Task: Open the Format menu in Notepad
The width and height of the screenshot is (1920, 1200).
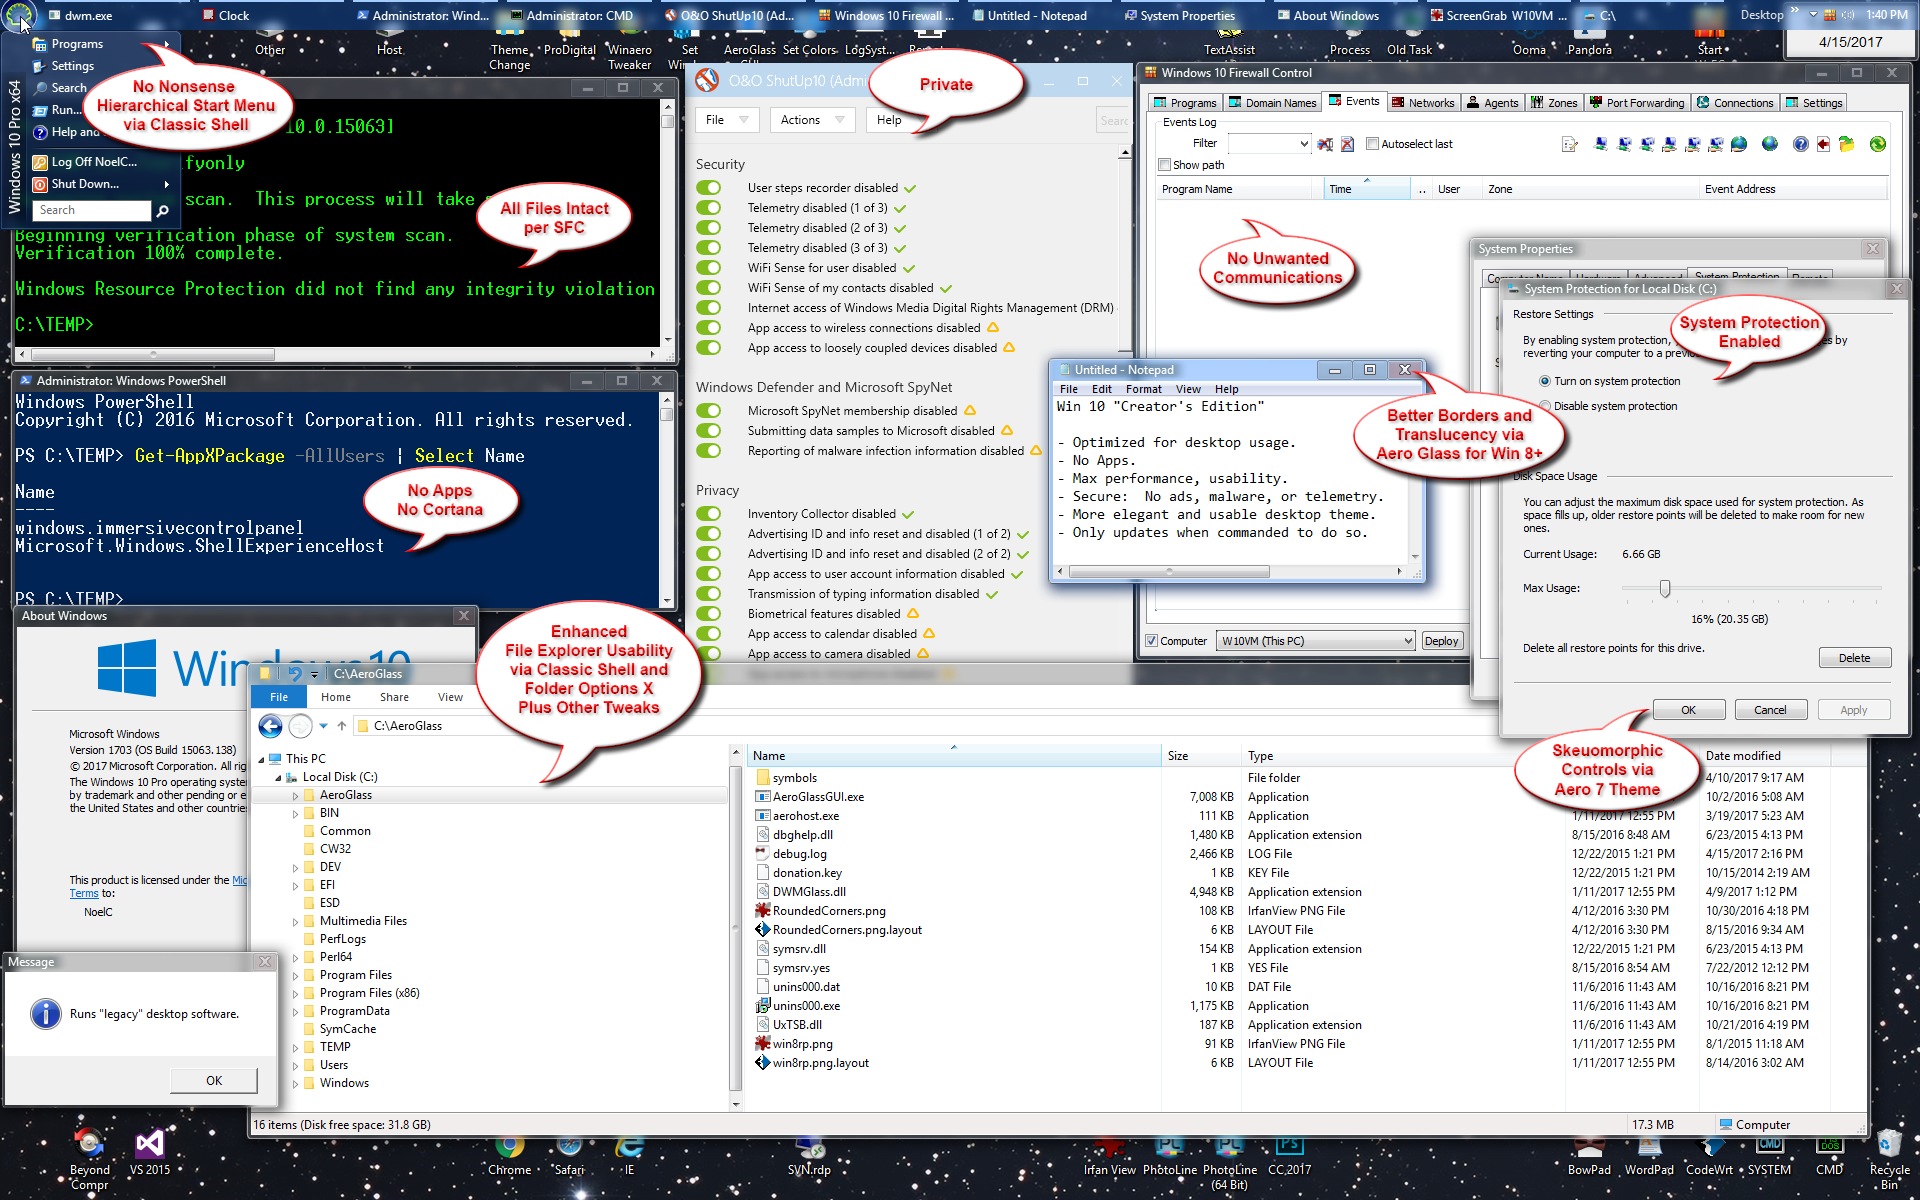Action: (1142, 389)
